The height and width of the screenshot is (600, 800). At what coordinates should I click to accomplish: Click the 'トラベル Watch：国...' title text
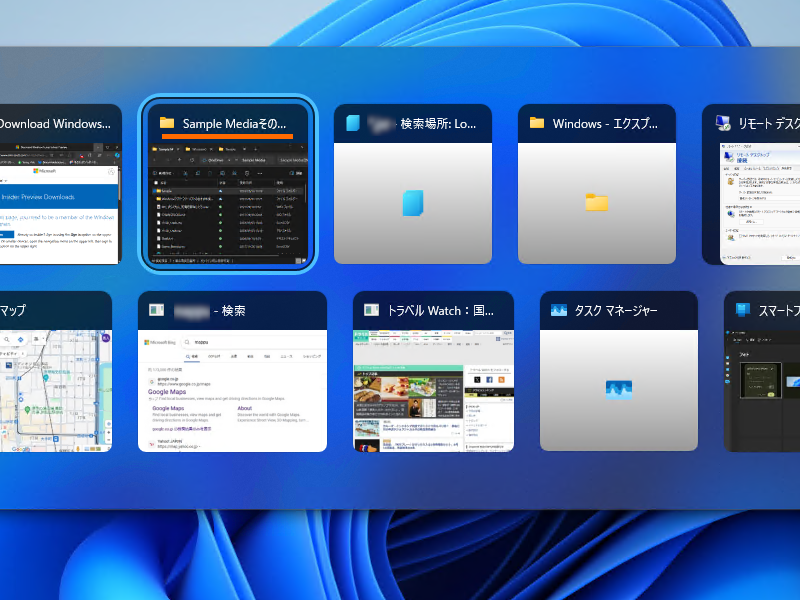(x=440, y=310)
